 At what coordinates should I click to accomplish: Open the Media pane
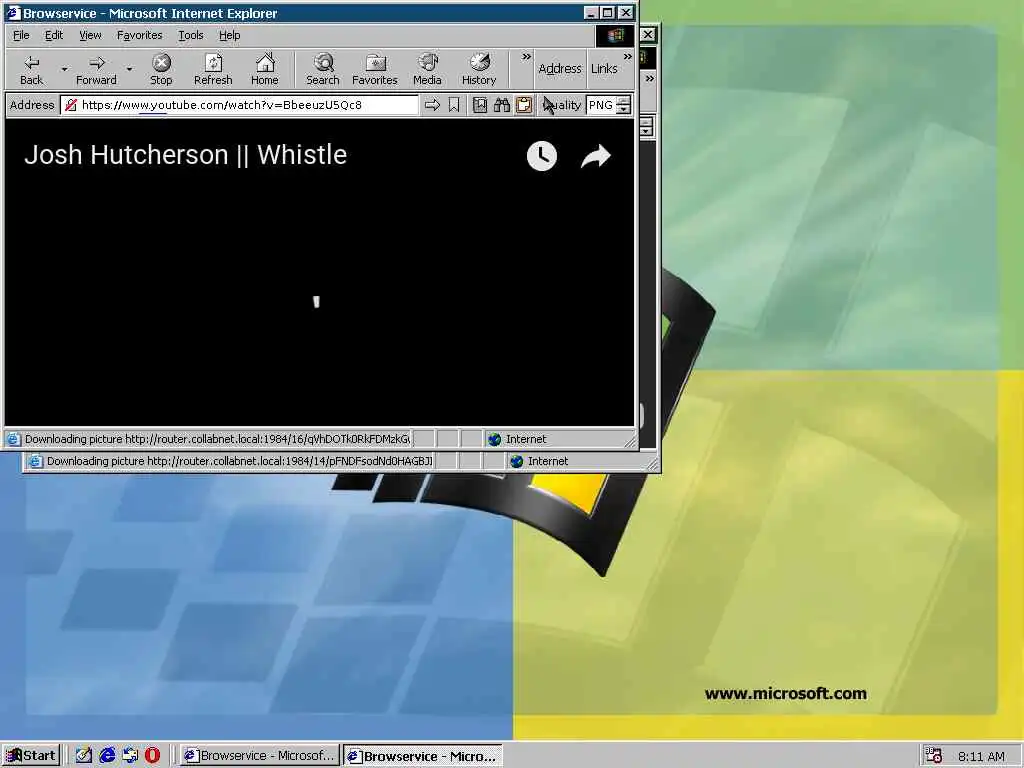tap(427, 69)
